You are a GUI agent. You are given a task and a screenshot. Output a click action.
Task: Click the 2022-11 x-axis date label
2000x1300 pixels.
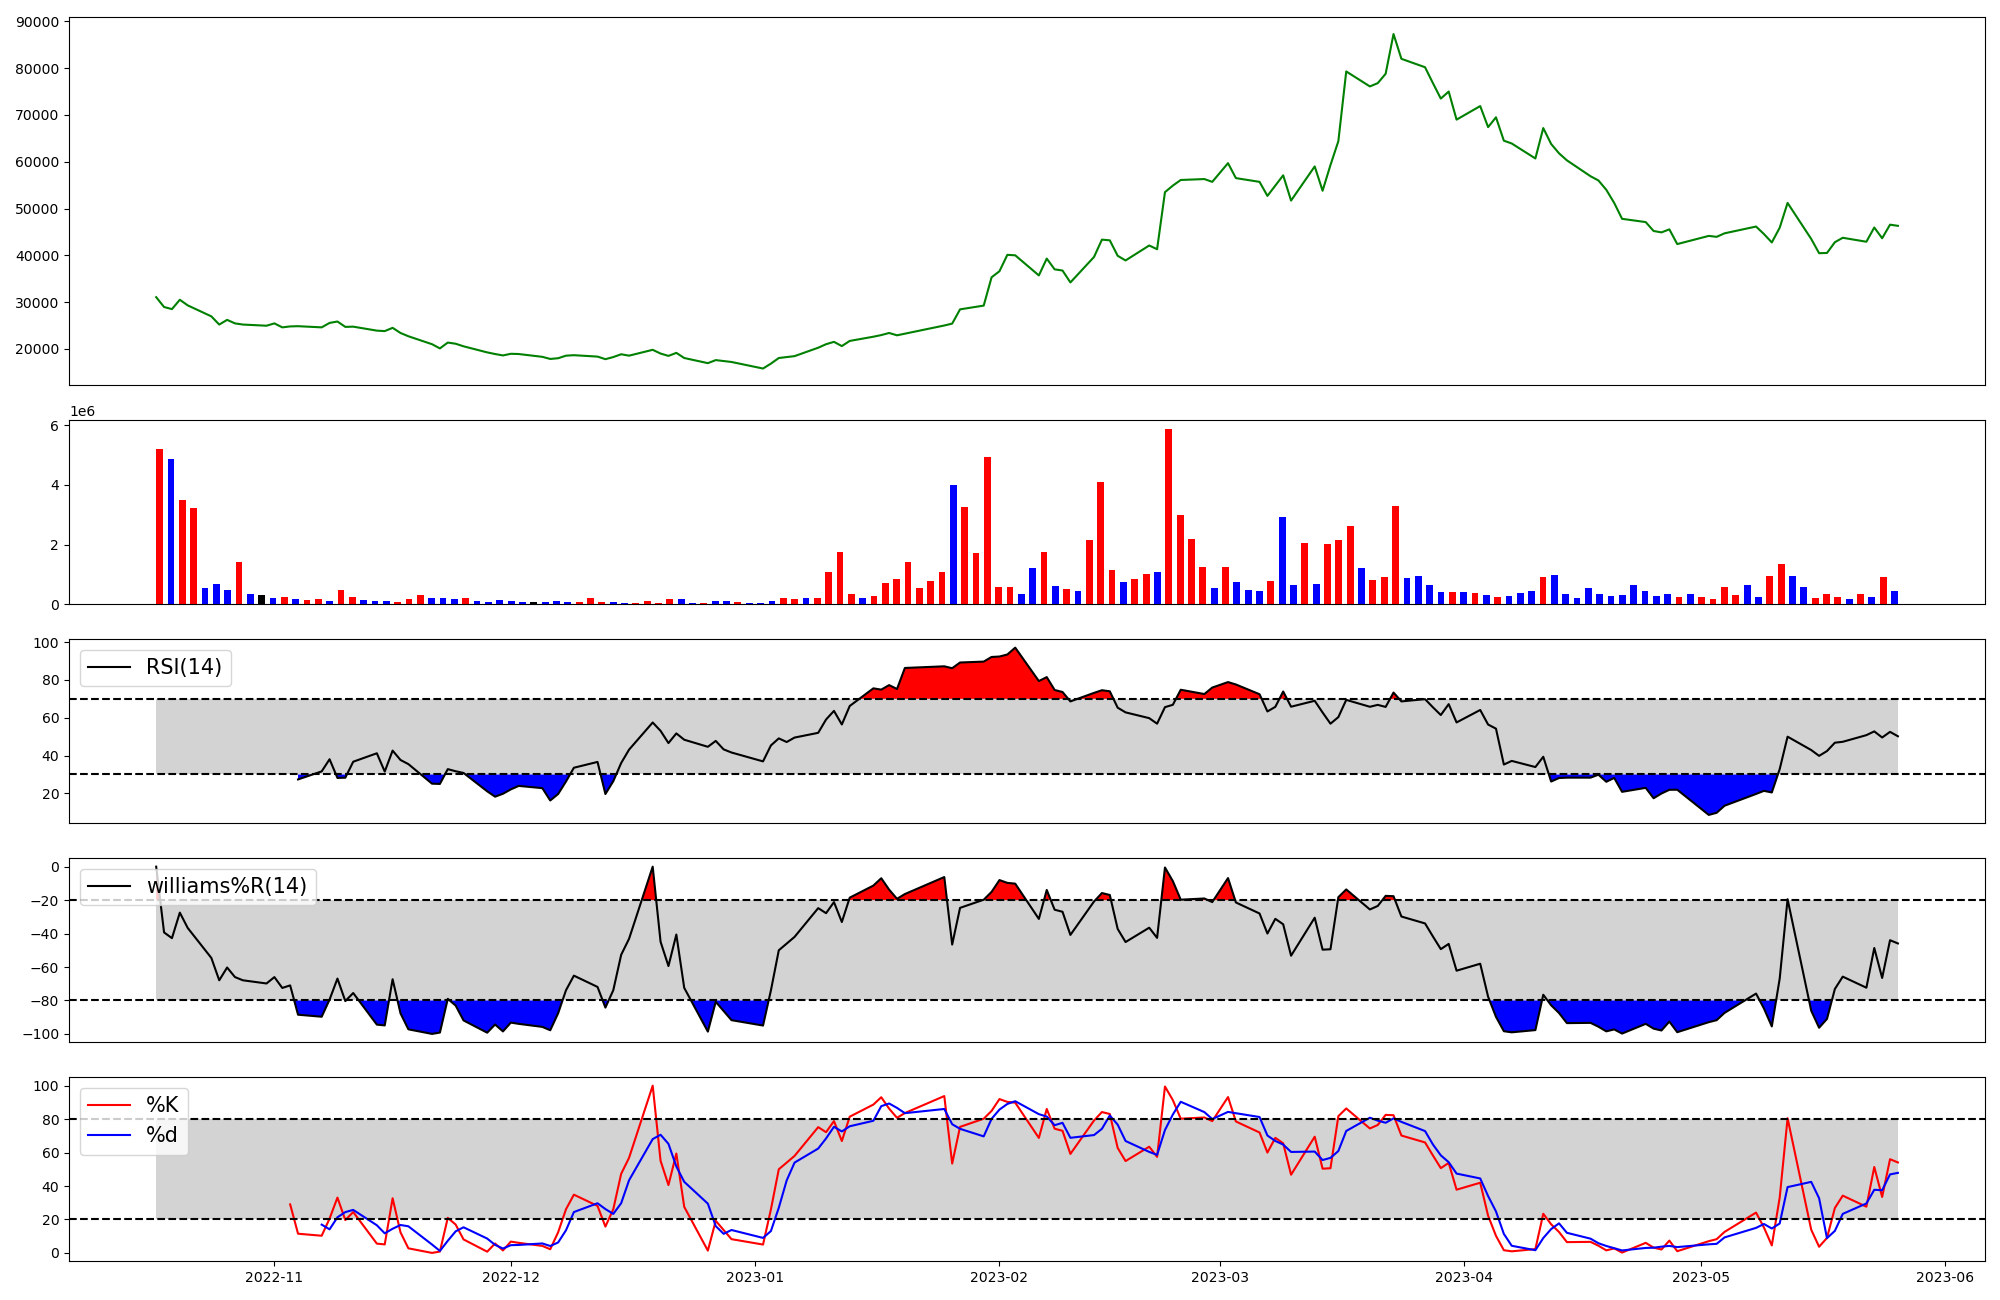[x=274, y=1277]
